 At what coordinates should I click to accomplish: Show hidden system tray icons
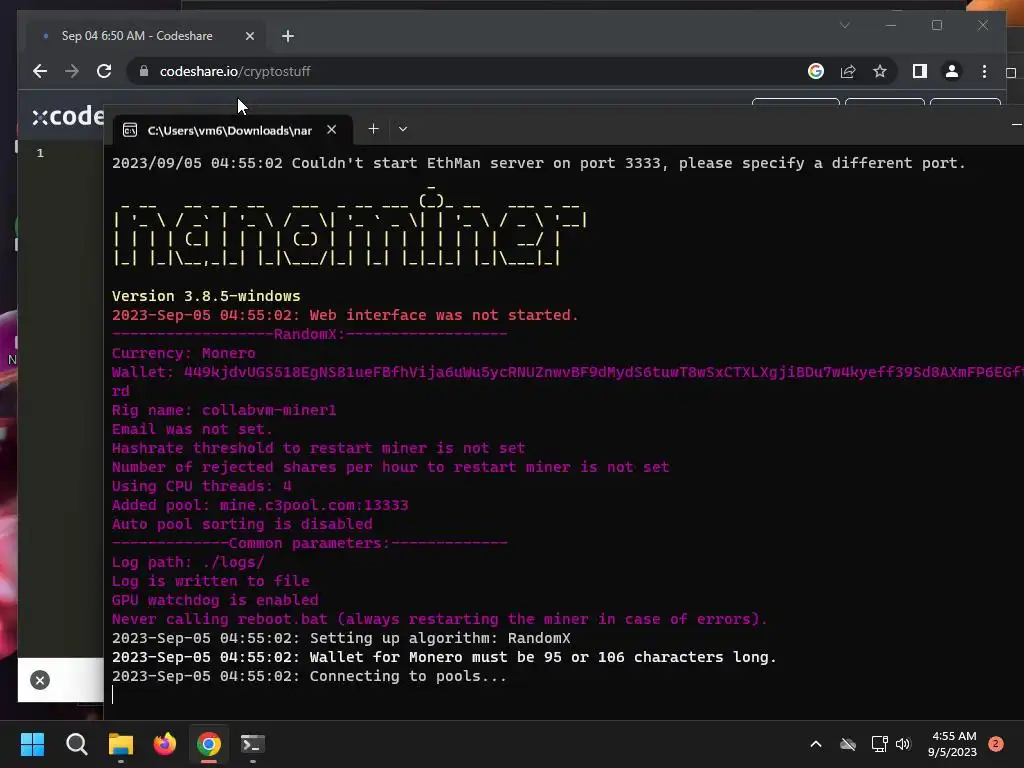tap(816, 744)
